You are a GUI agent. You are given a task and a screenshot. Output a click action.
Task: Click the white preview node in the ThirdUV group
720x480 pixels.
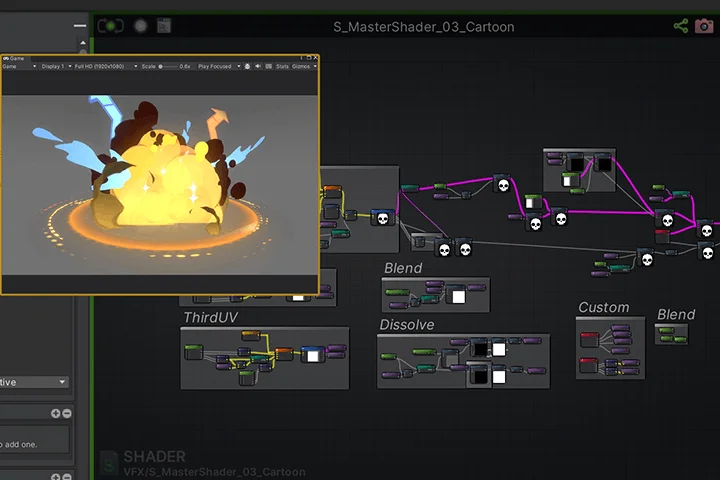(313, 356)
